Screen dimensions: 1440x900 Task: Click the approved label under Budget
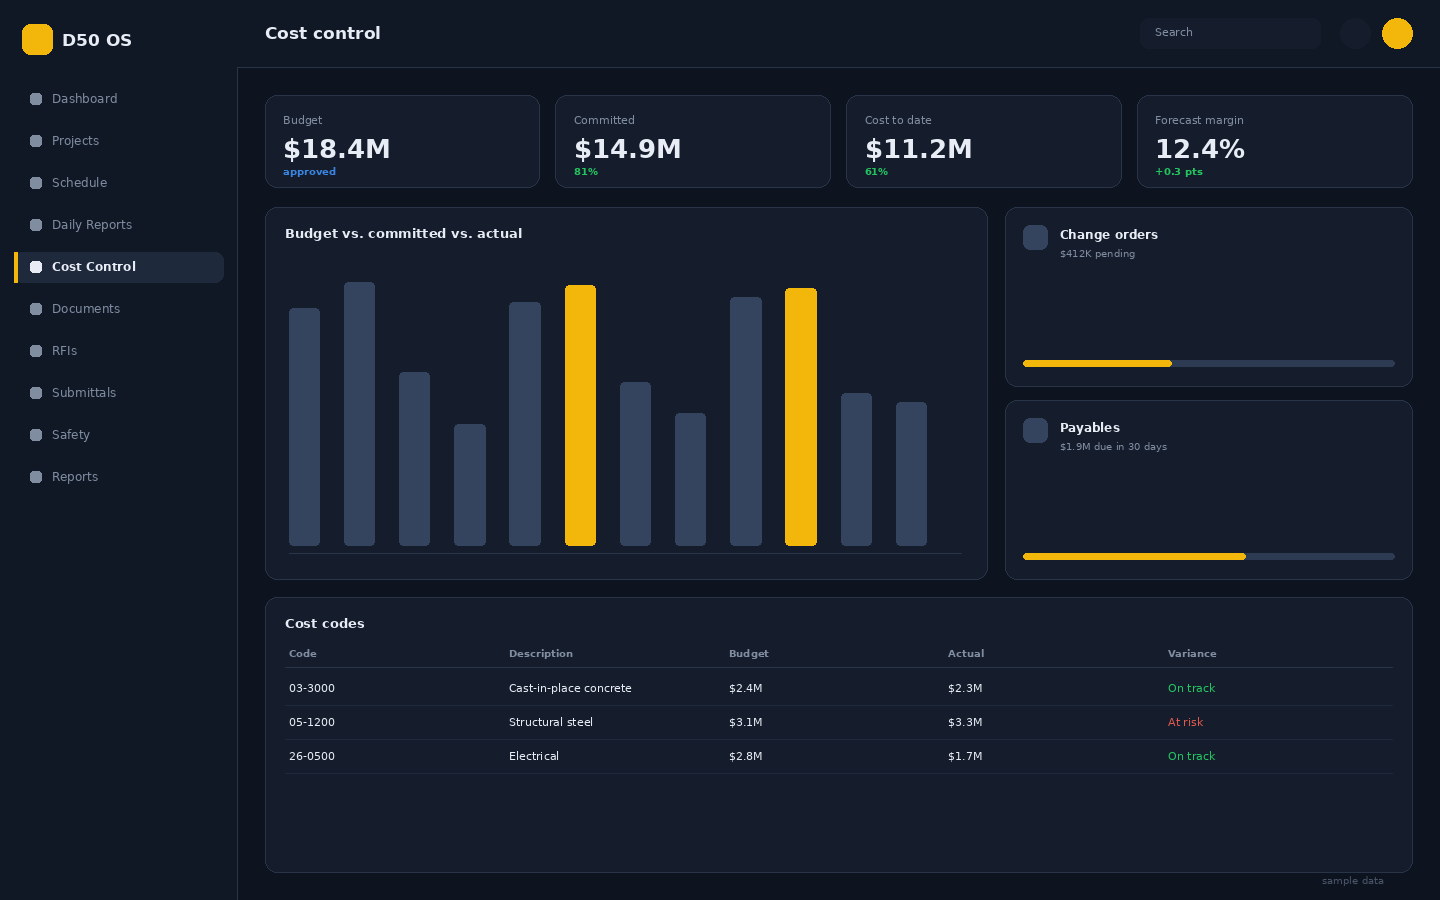pyautogui.click(x=310, y=172)
